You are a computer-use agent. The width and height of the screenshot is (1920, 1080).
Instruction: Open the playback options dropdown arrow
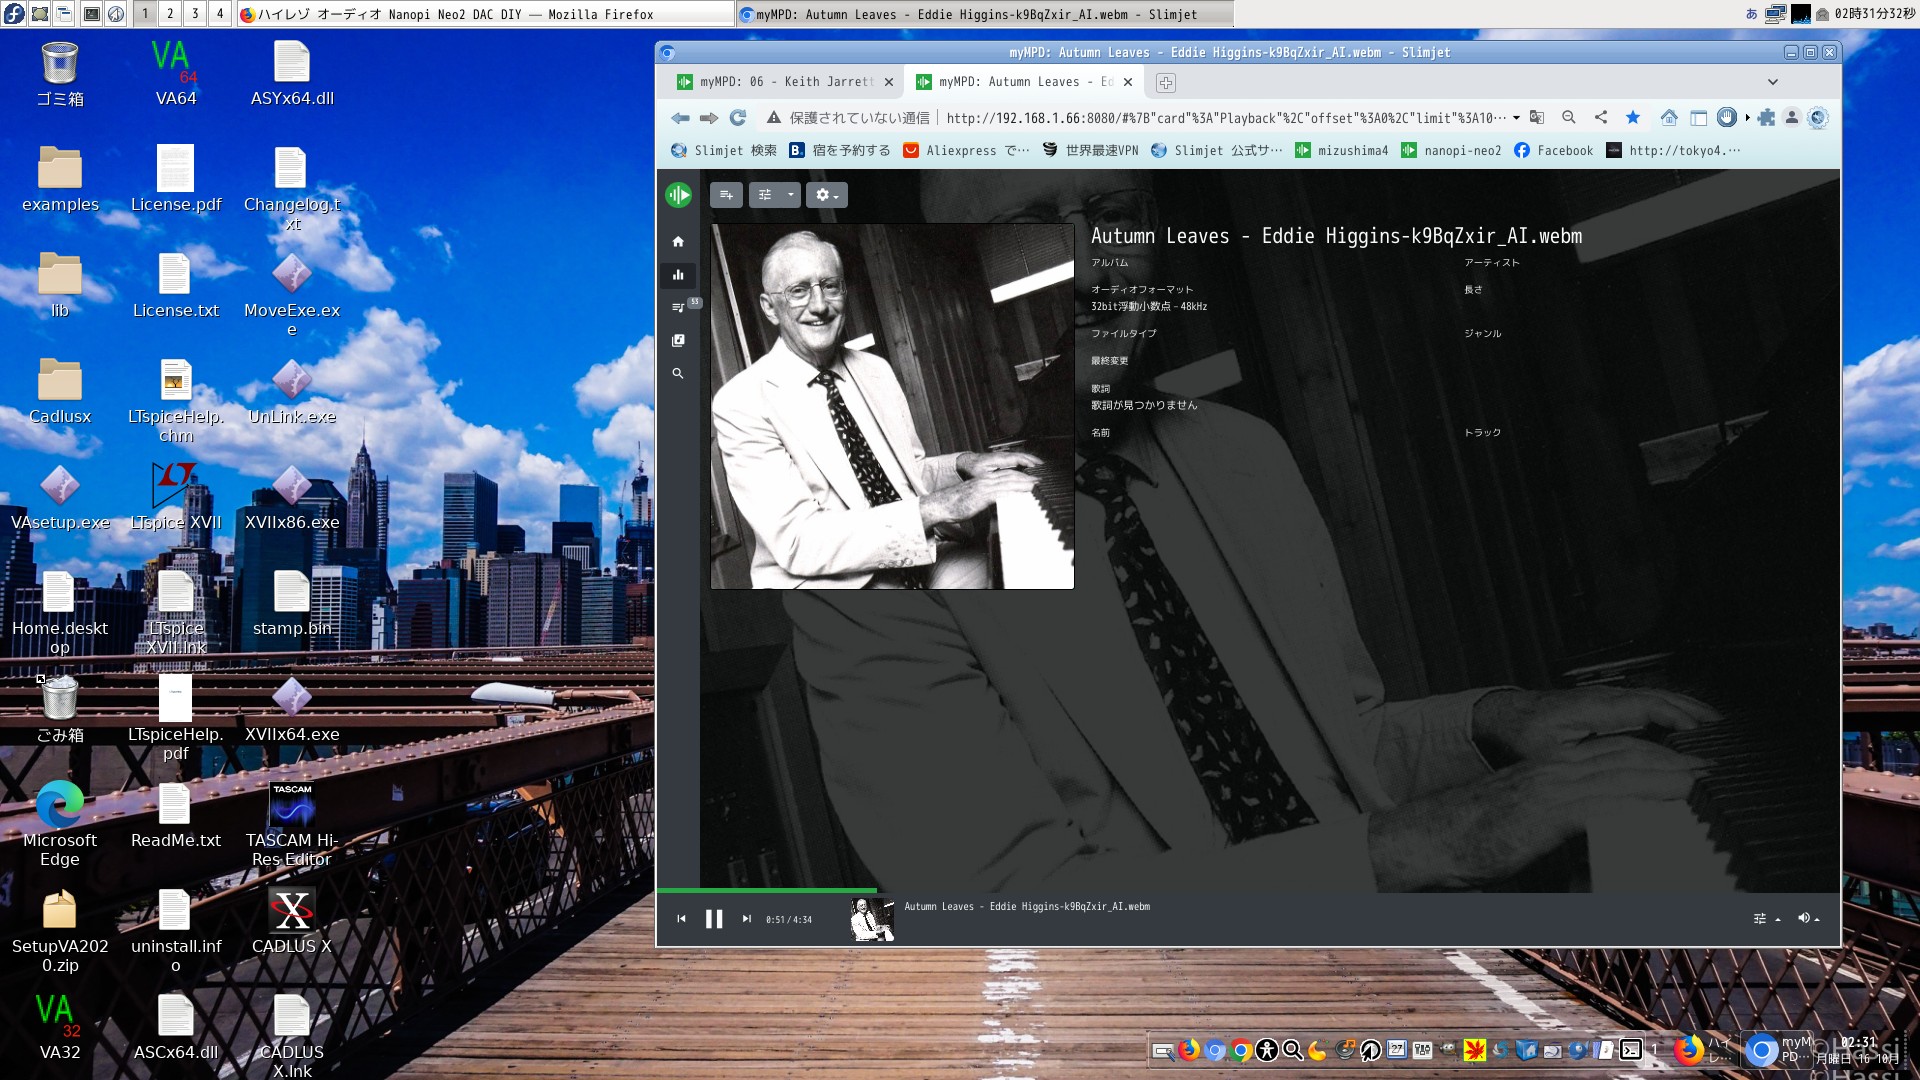pos(790,195)
